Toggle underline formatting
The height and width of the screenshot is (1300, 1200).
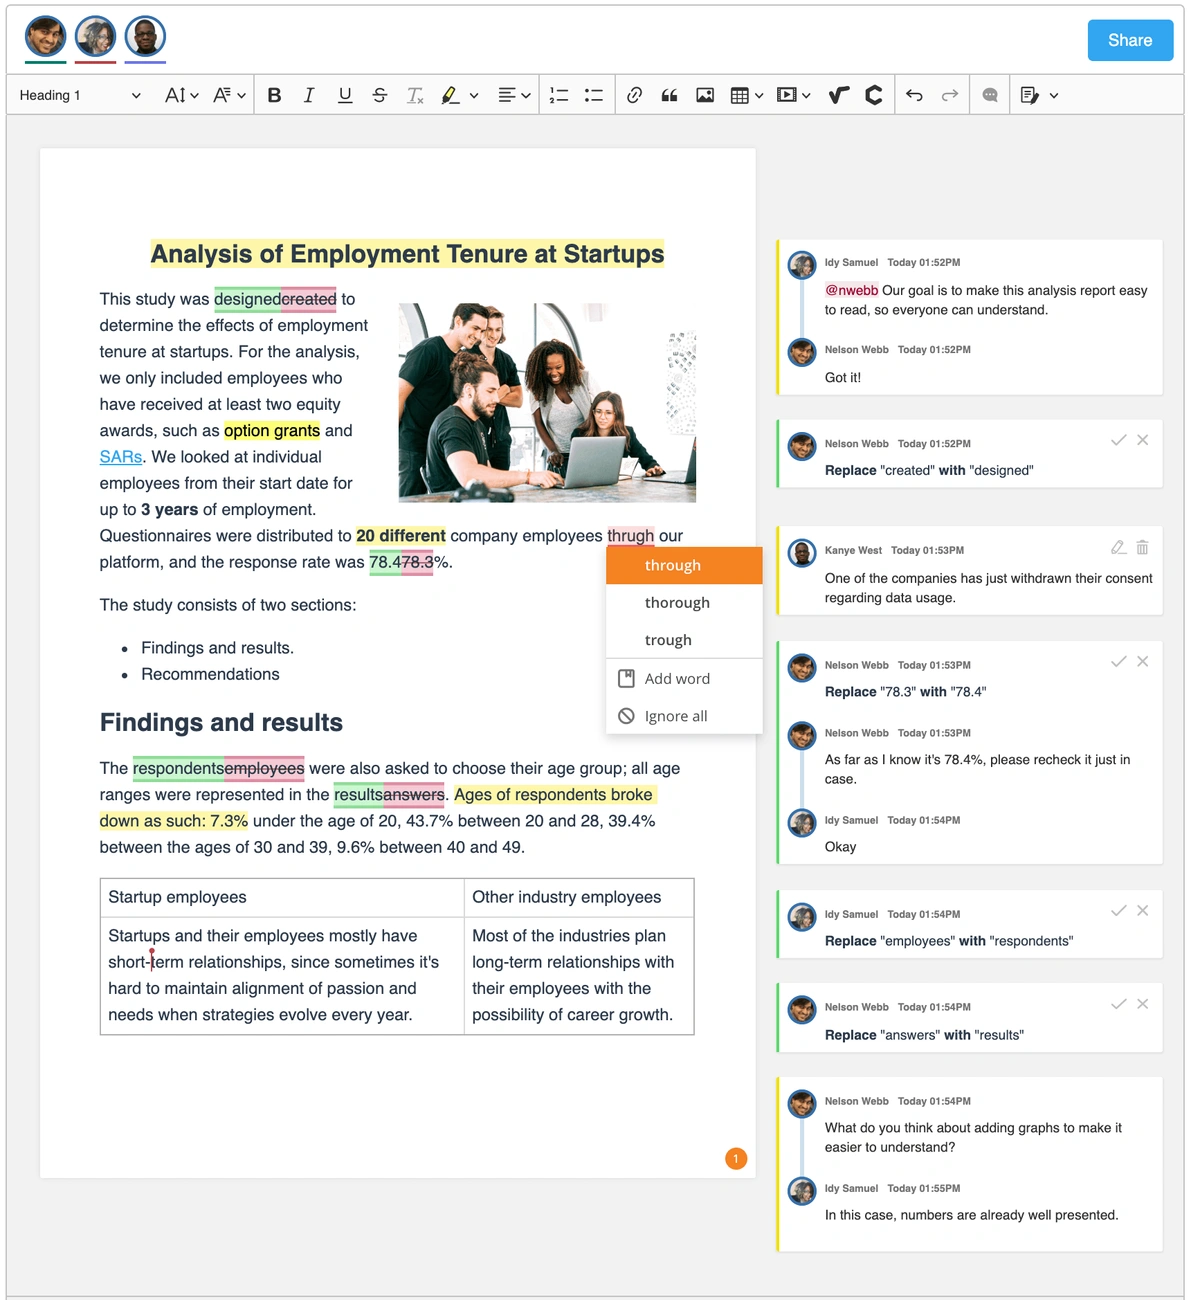pyautogui.click(x=345, y=95)
